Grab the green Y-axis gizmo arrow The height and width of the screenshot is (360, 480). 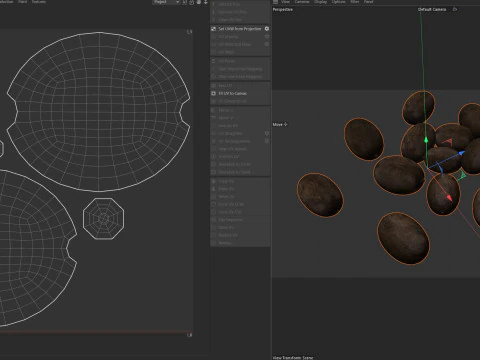coord(426,140)
